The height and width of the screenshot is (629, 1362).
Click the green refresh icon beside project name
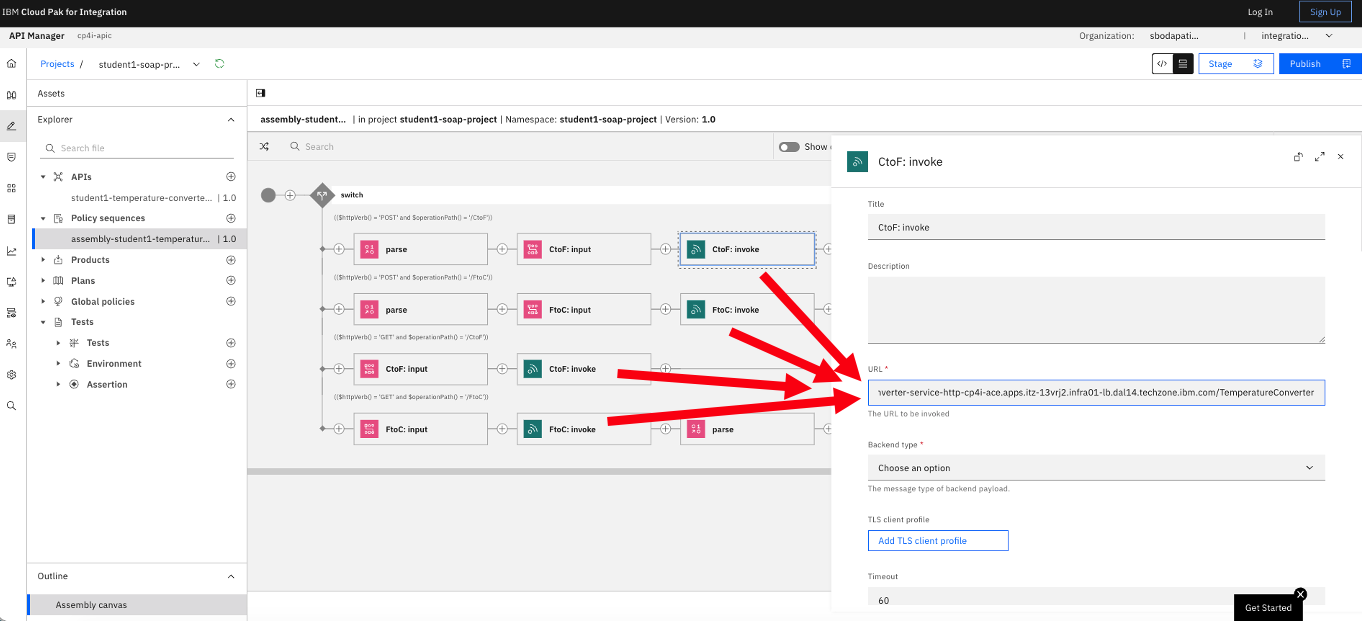click(x=219, y=64)
